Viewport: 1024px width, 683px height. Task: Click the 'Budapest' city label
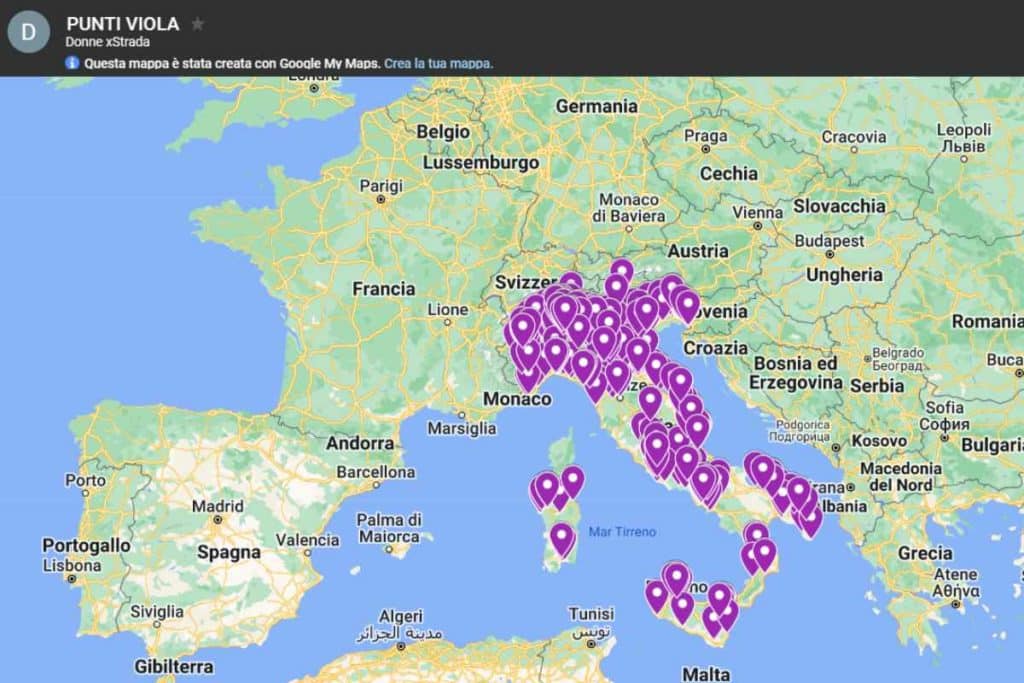(x=829, y=241)
